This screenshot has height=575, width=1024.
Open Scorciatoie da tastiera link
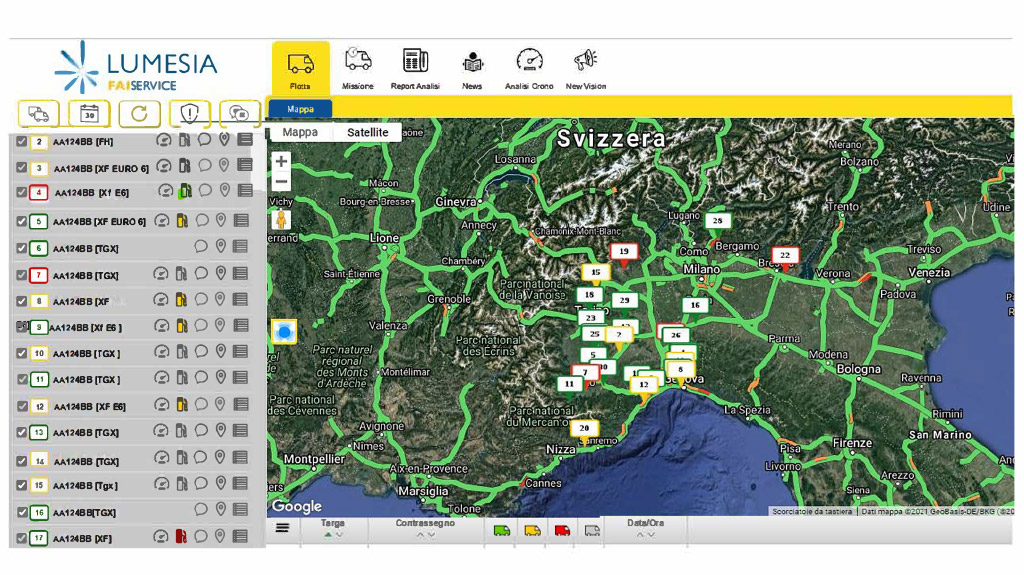[812, 511]
